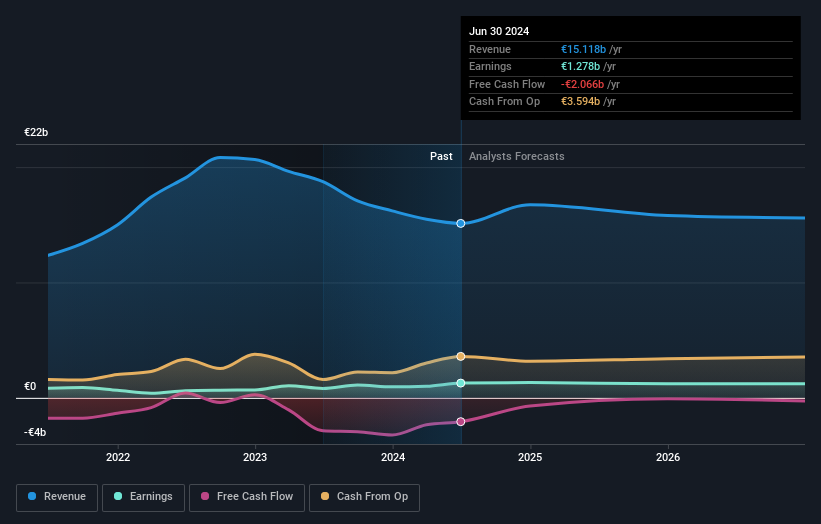Click the Past label in chart
This screenshot has width=821, height=524.
click(441, 157)
